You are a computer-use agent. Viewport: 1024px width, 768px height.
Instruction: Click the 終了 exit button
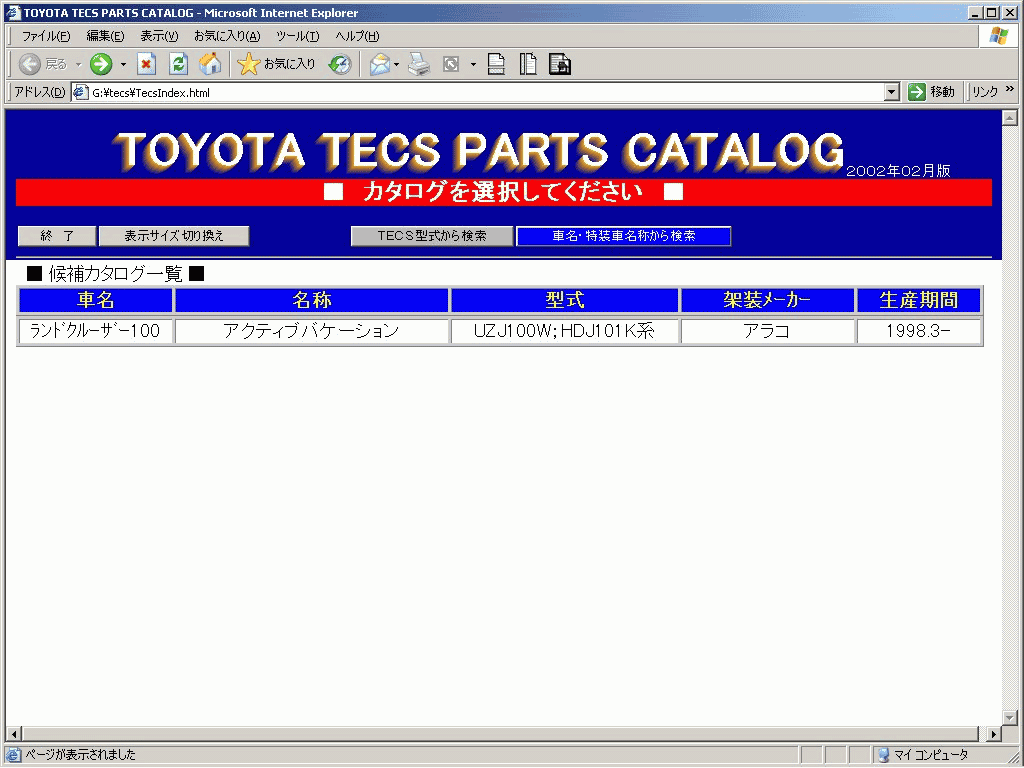tap(57, 236)
